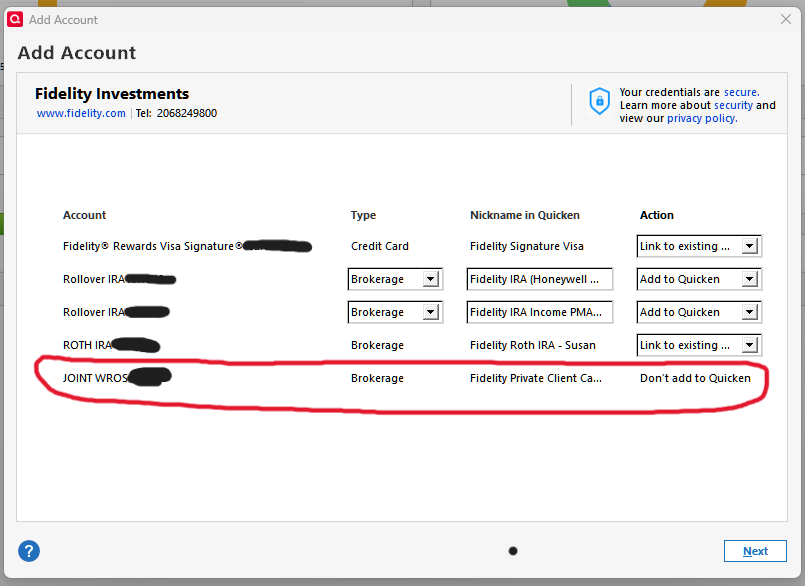
Task: Open the help question mark icon
Action: pyautogui.click(x=29, y=551)
